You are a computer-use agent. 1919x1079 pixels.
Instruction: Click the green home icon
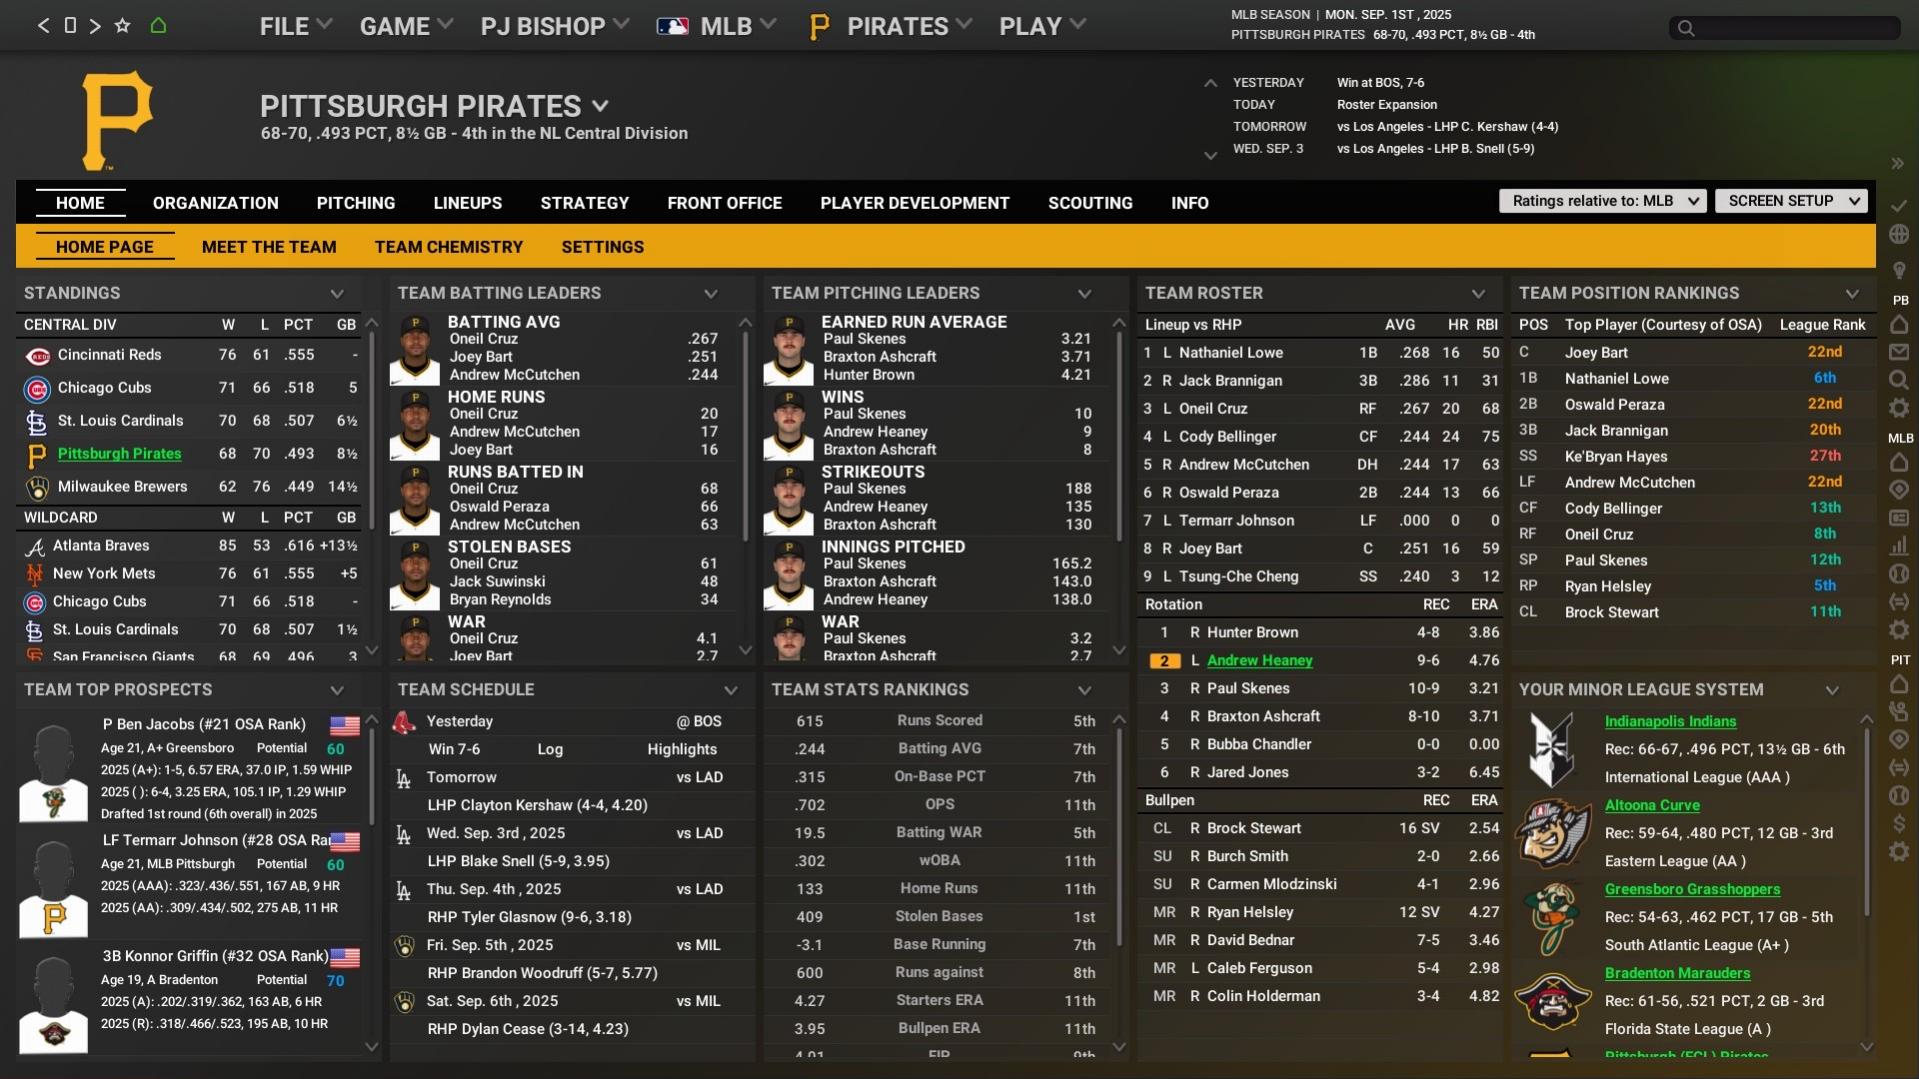[158, 26]
